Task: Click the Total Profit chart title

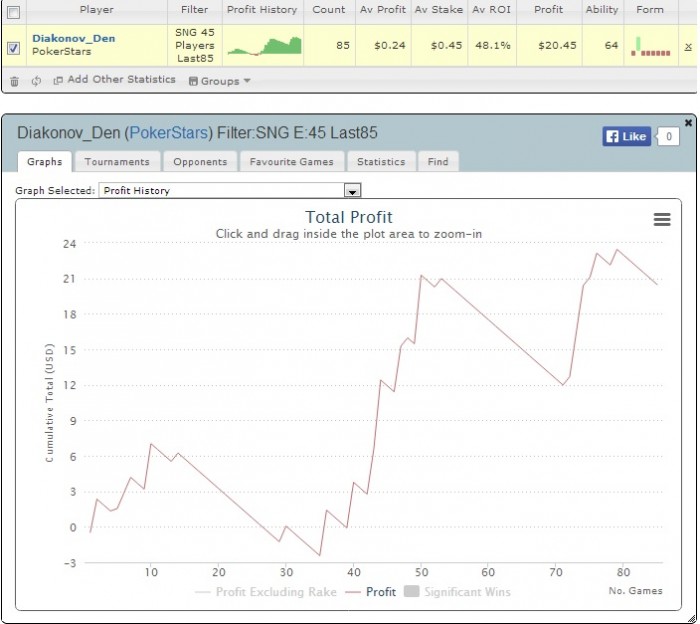Action: pyautogui.click(x=349, y=217)
